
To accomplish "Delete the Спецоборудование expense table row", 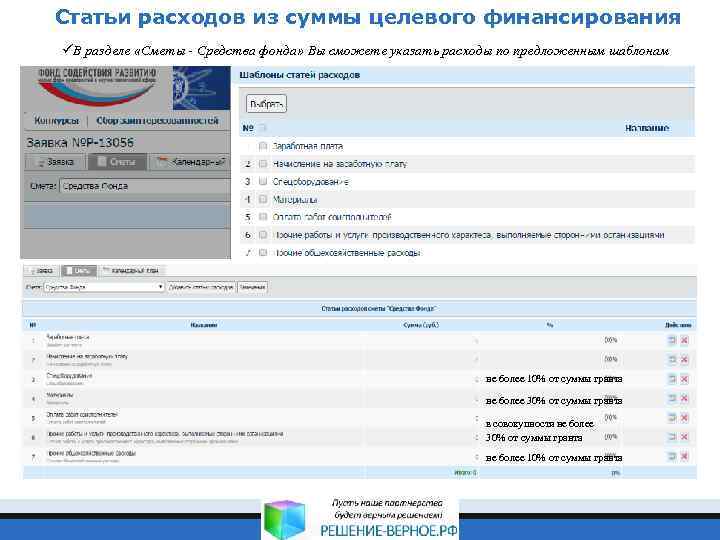I will (x=684, y=379).
